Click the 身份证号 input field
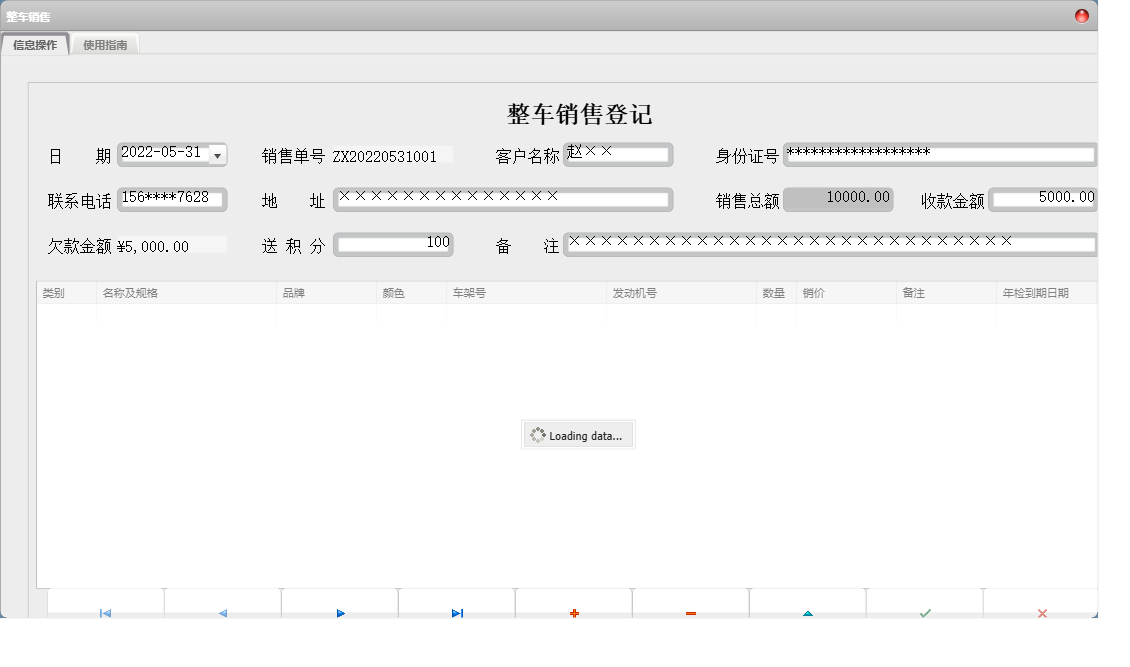The image size is (1130, 667). tap(940, 154)
